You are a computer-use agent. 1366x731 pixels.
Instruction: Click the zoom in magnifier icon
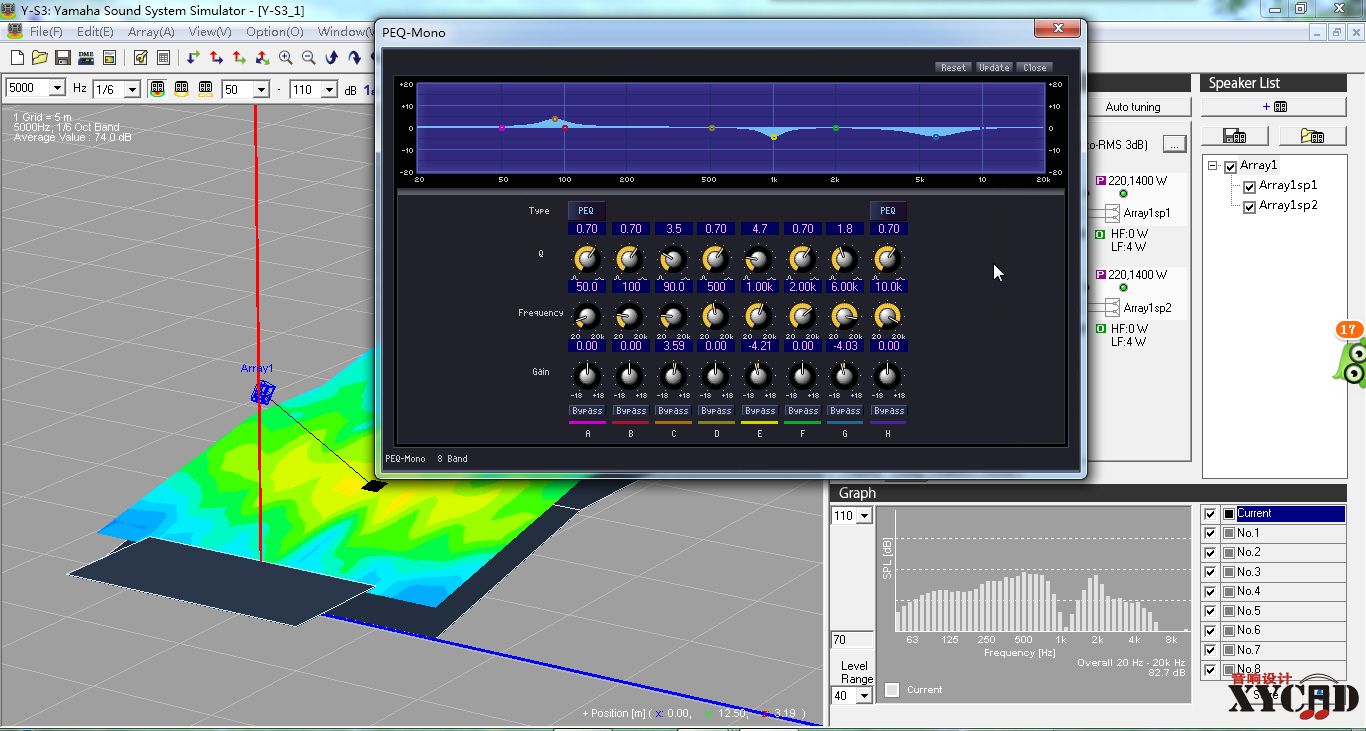click(286, 58)
